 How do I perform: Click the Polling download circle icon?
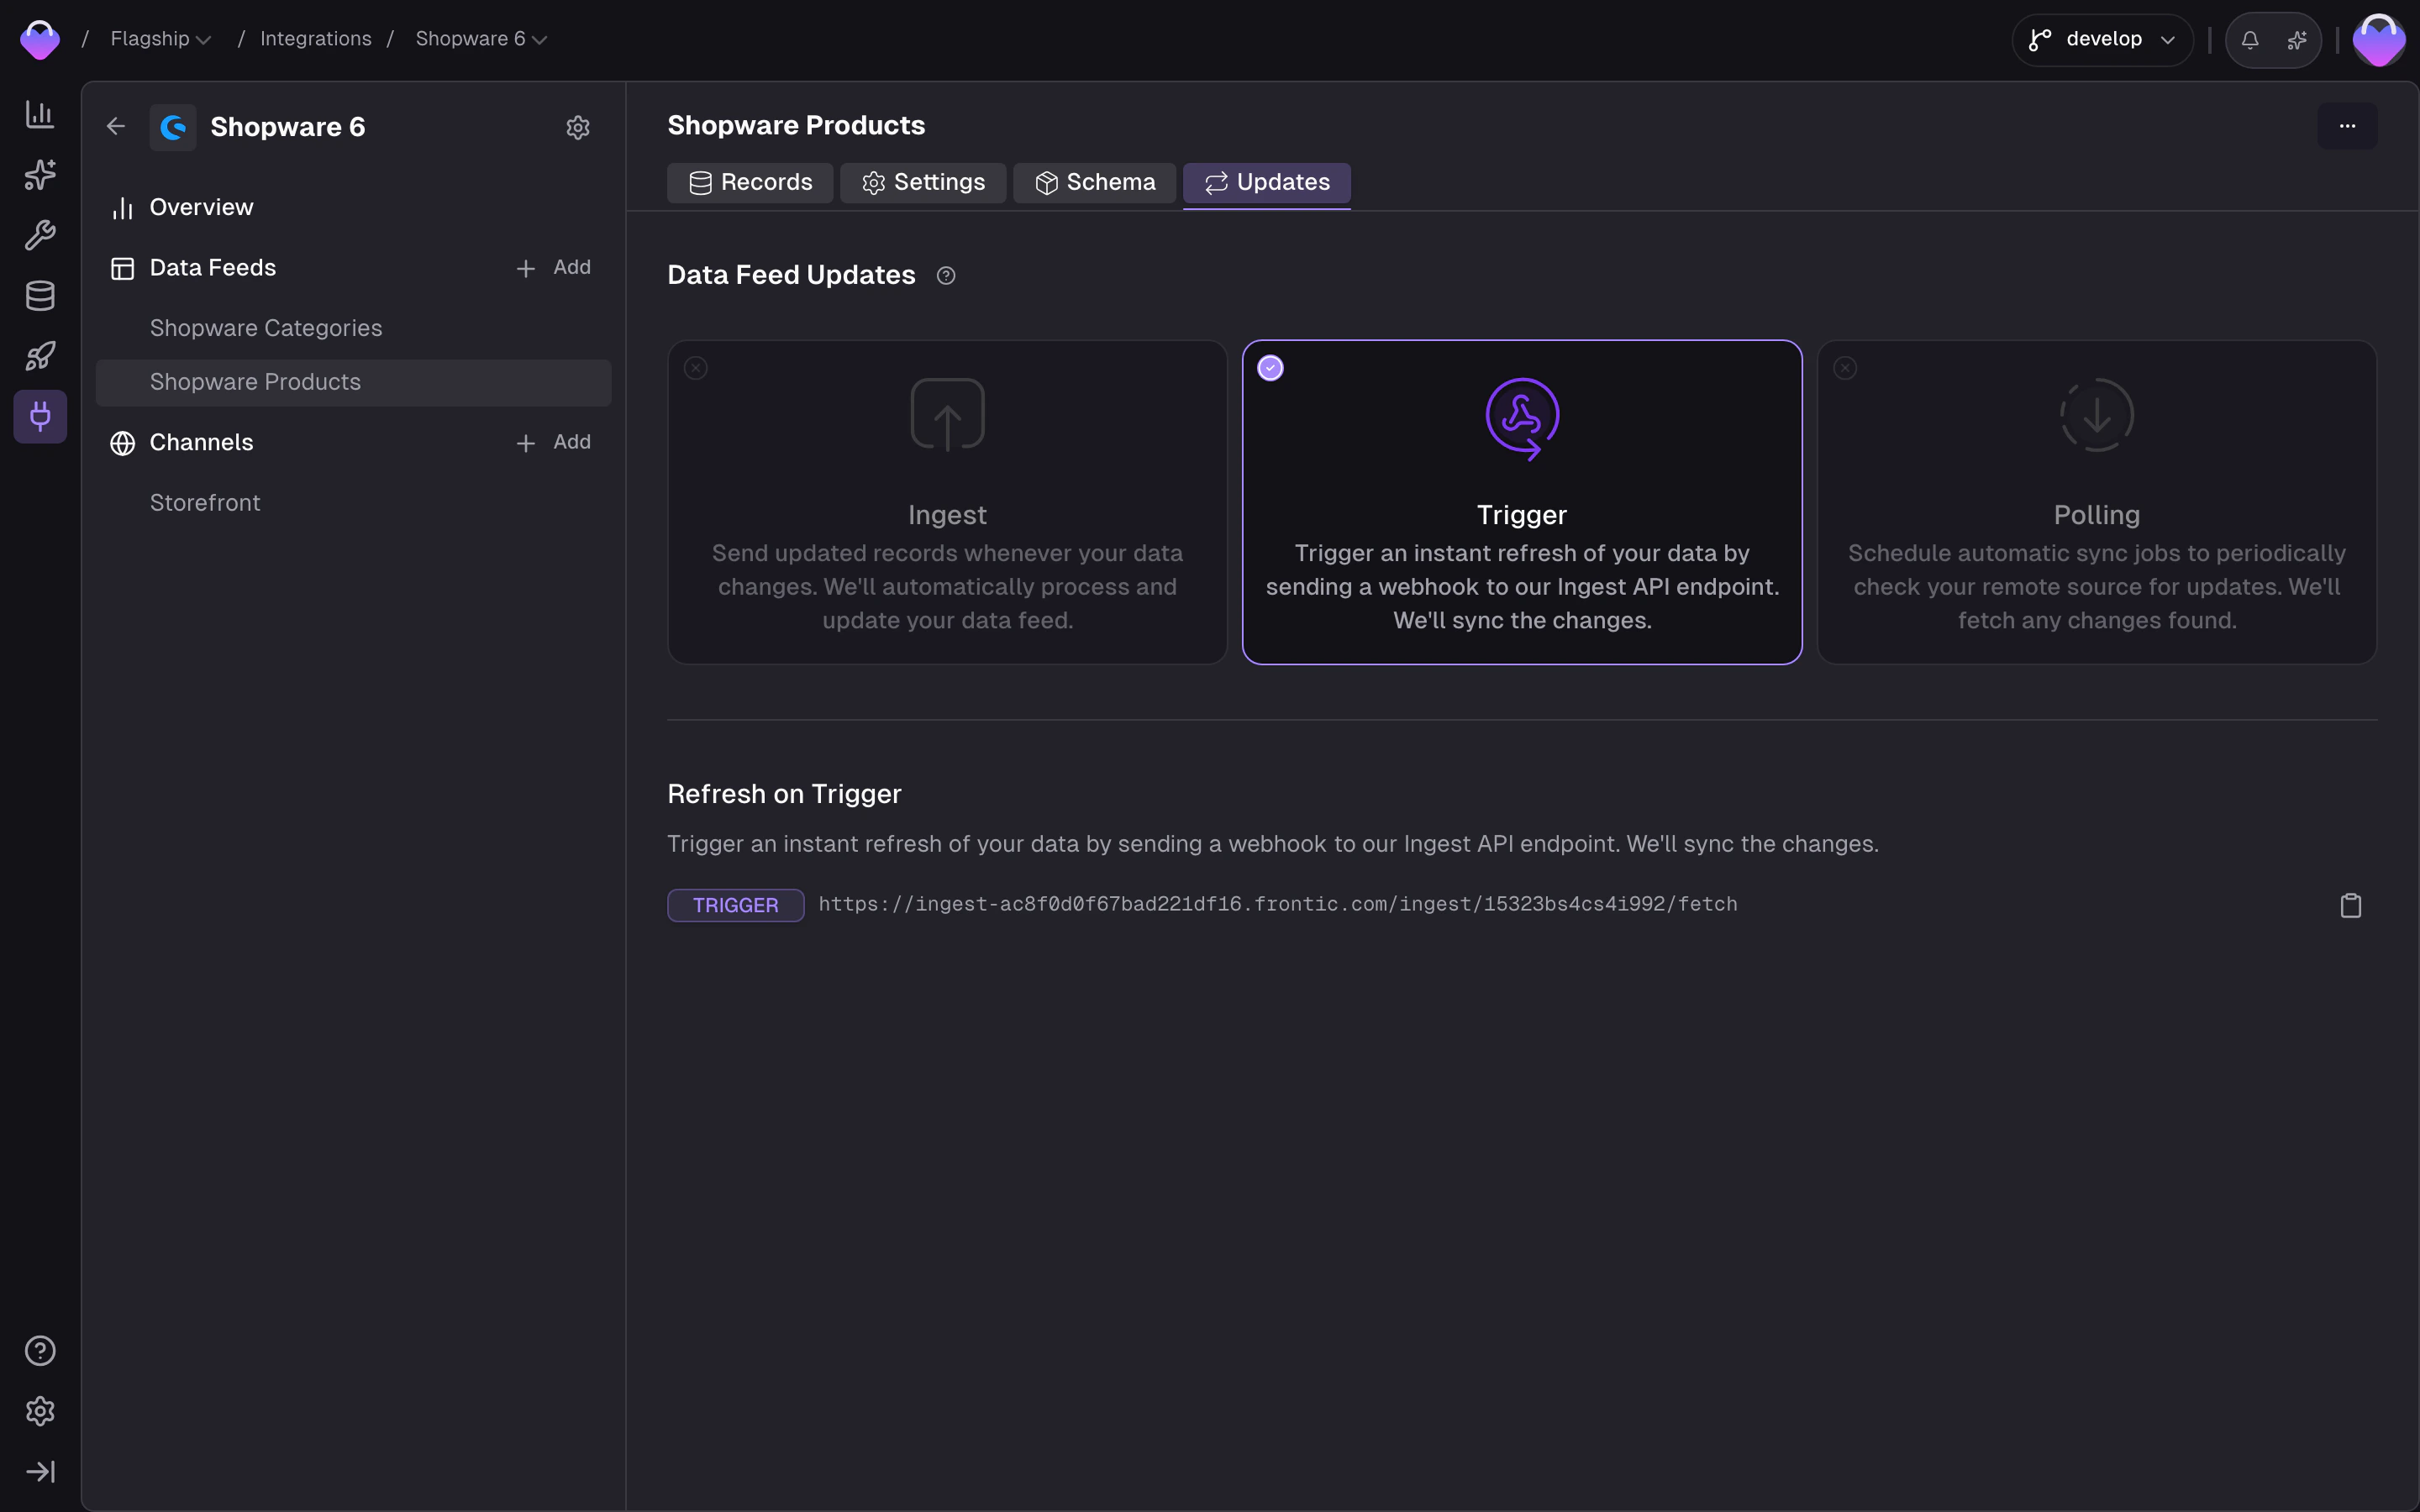[x=2097, y=415]
